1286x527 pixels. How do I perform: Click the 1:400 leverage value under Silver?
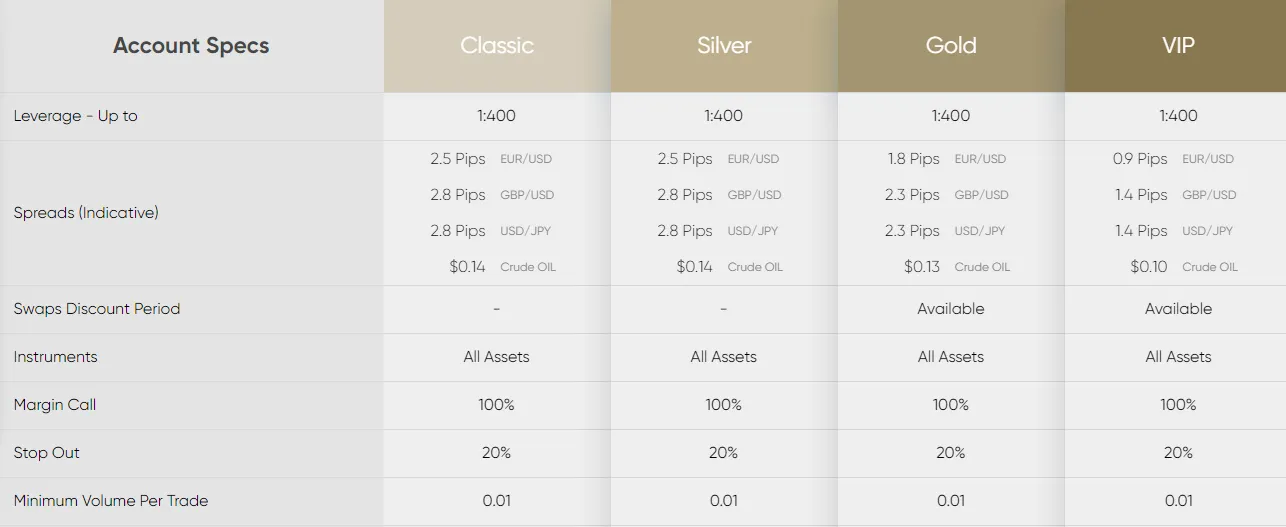(x=724, y=116)
